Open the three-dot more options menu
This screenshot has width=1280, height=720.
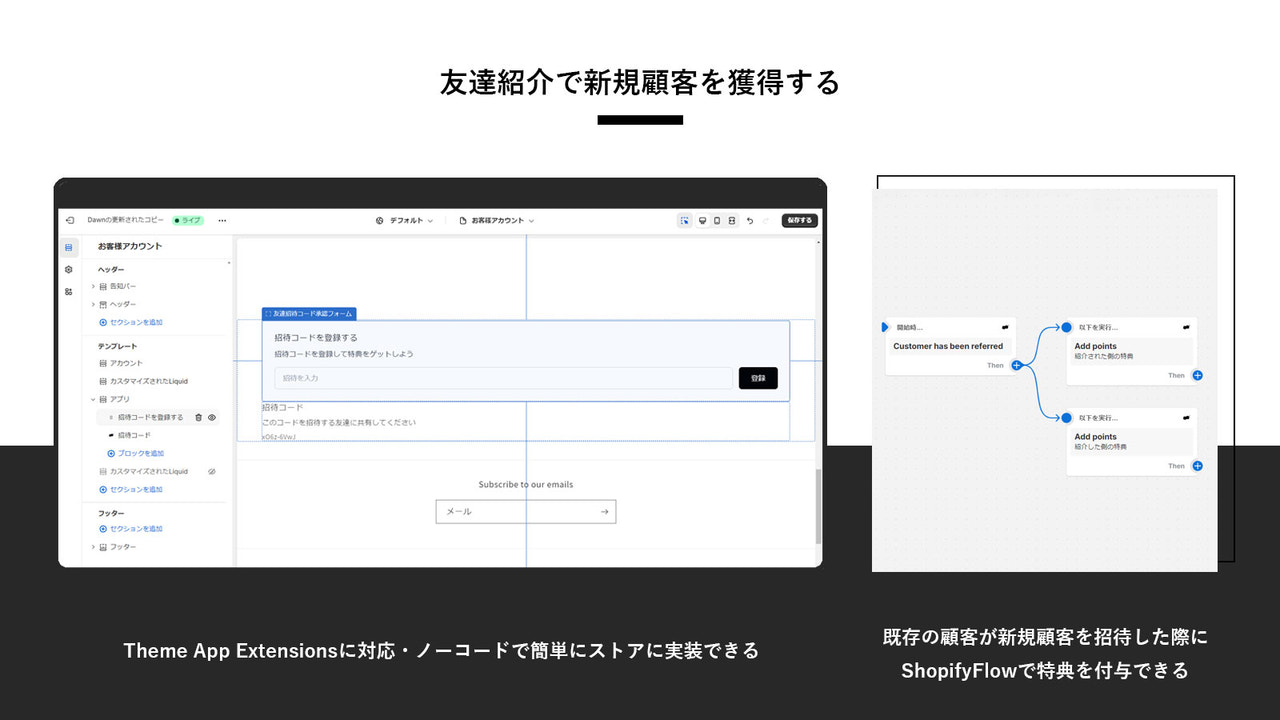(x=222, y=221)
